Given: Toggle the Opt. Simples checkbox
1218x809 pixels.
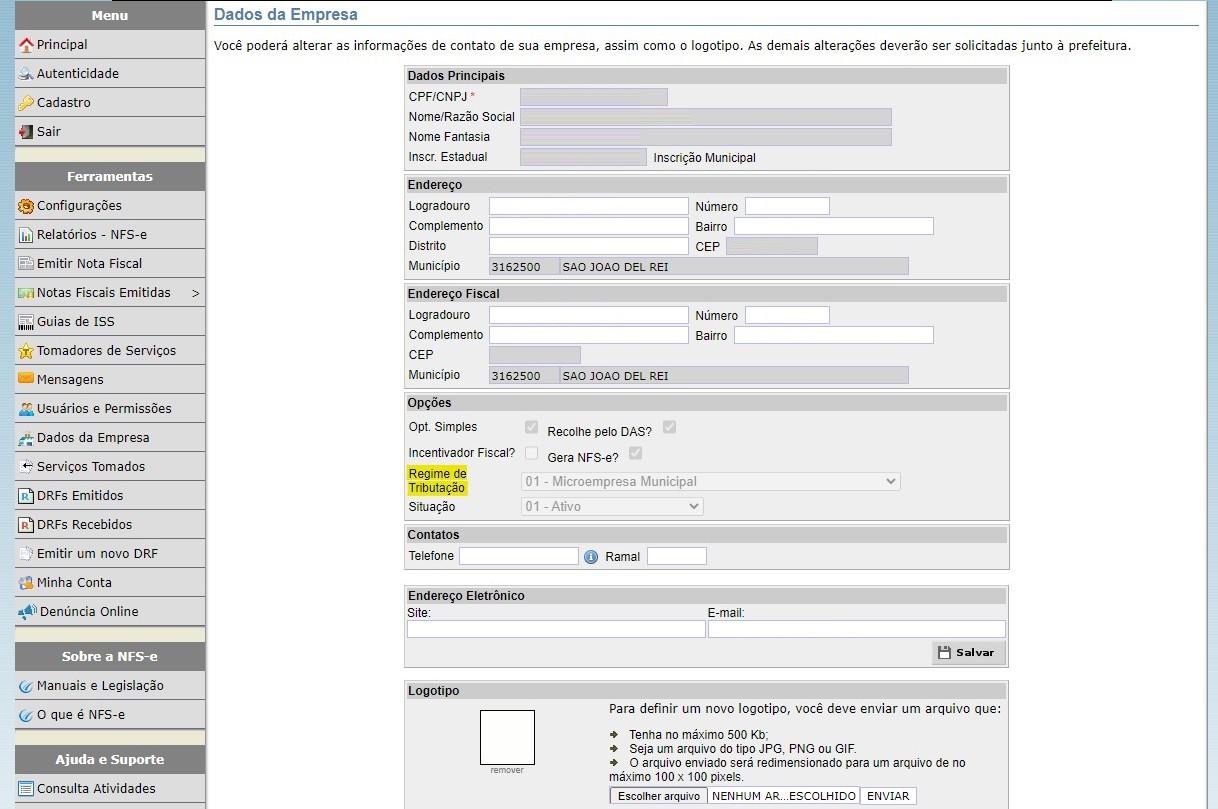Looking at the screenshot, I should [531, 427].
